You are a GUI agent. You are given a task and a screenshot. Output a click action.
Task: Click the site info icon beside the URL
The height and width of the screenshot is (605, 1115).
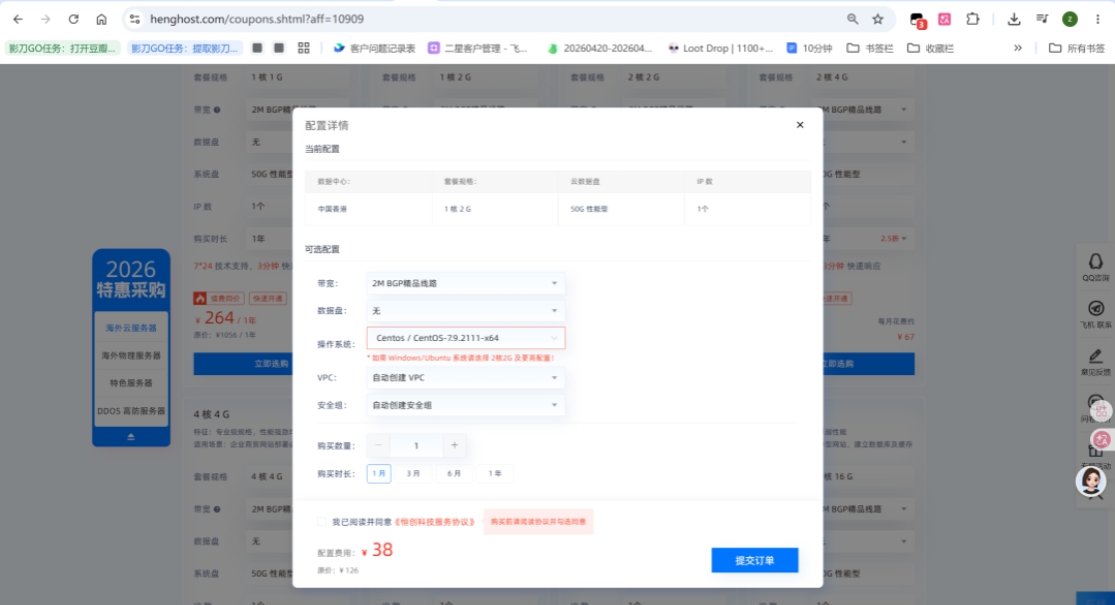134,19
